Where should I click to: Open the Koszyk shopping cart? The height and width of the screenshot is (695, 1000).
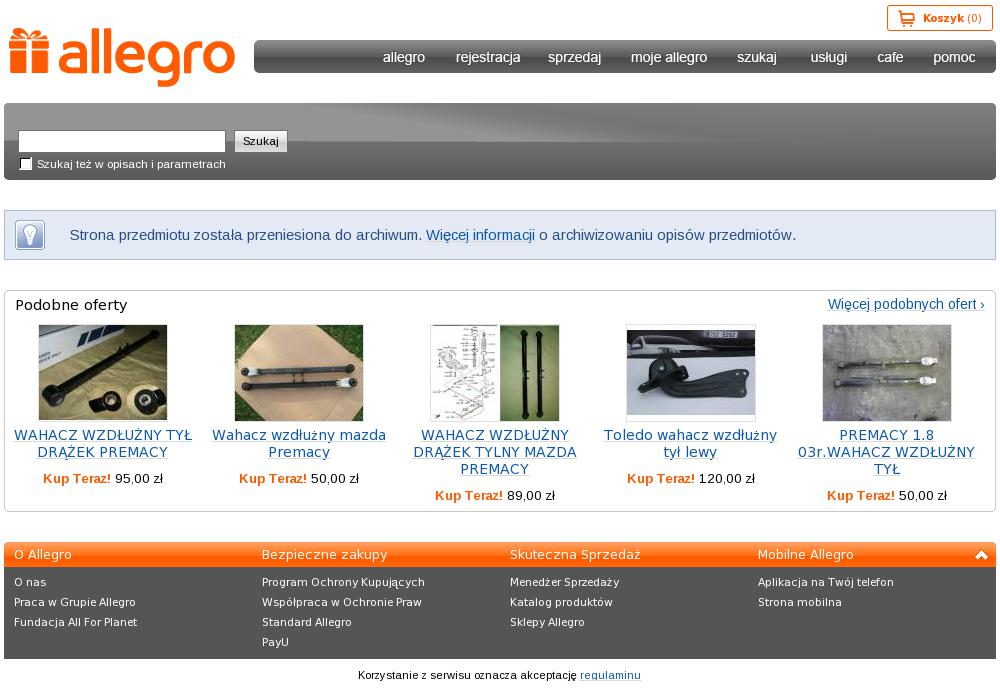(939, 18)
